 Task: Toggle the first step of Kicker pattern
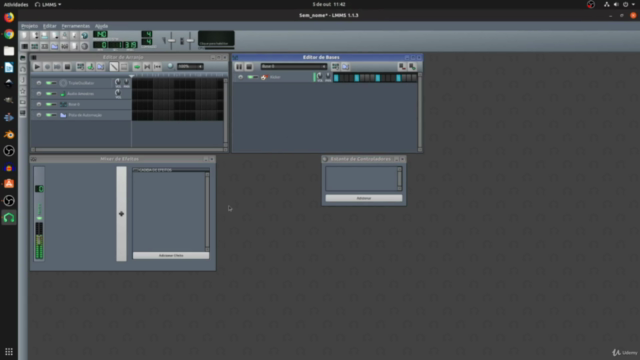[x=336, y=78]
